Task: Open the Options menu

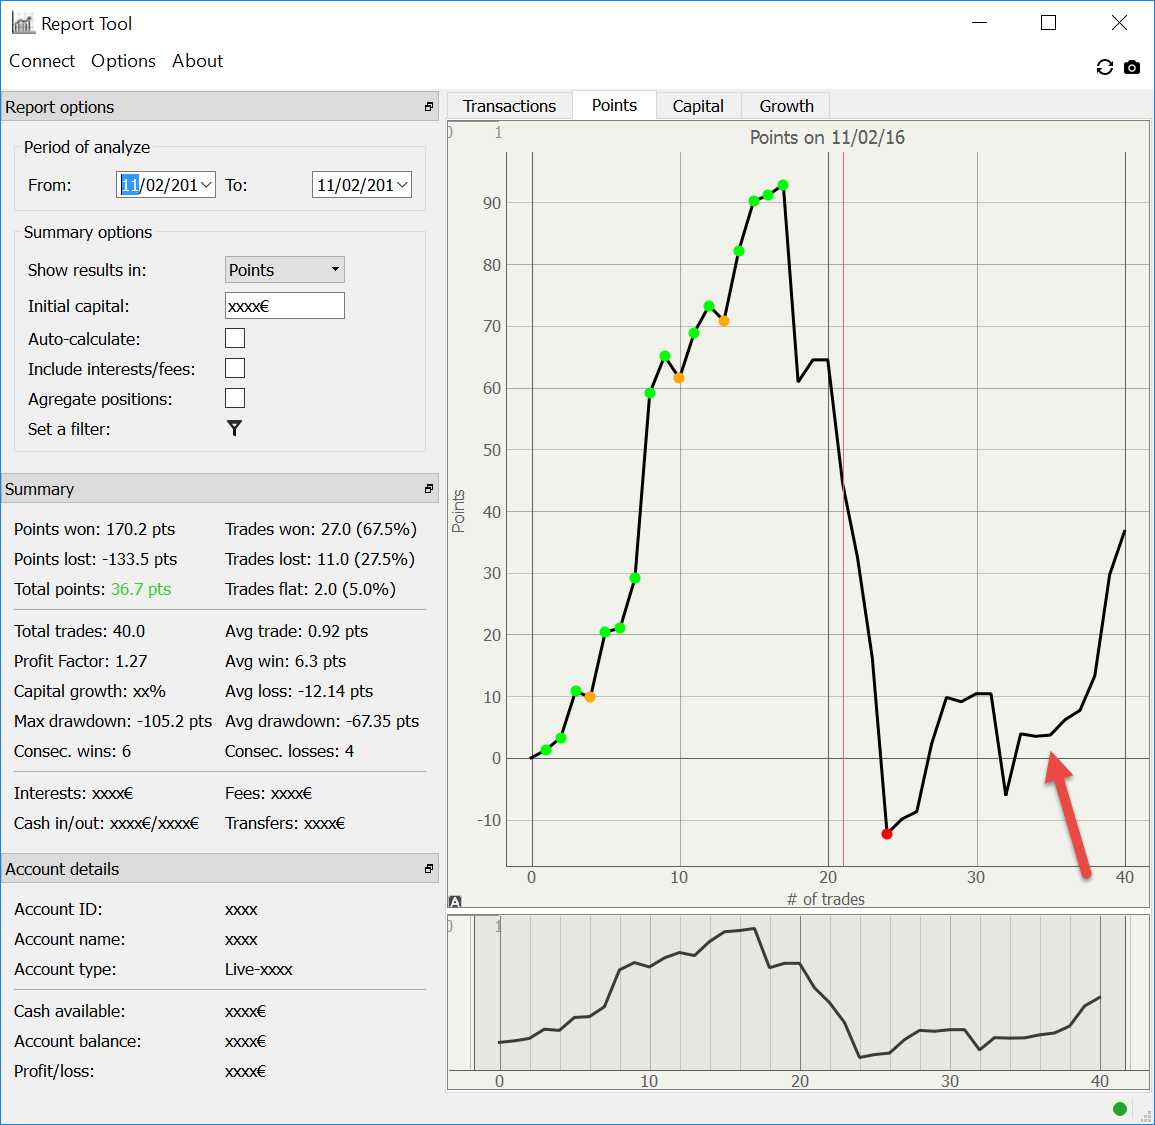Action: click(x=123, y=61)
